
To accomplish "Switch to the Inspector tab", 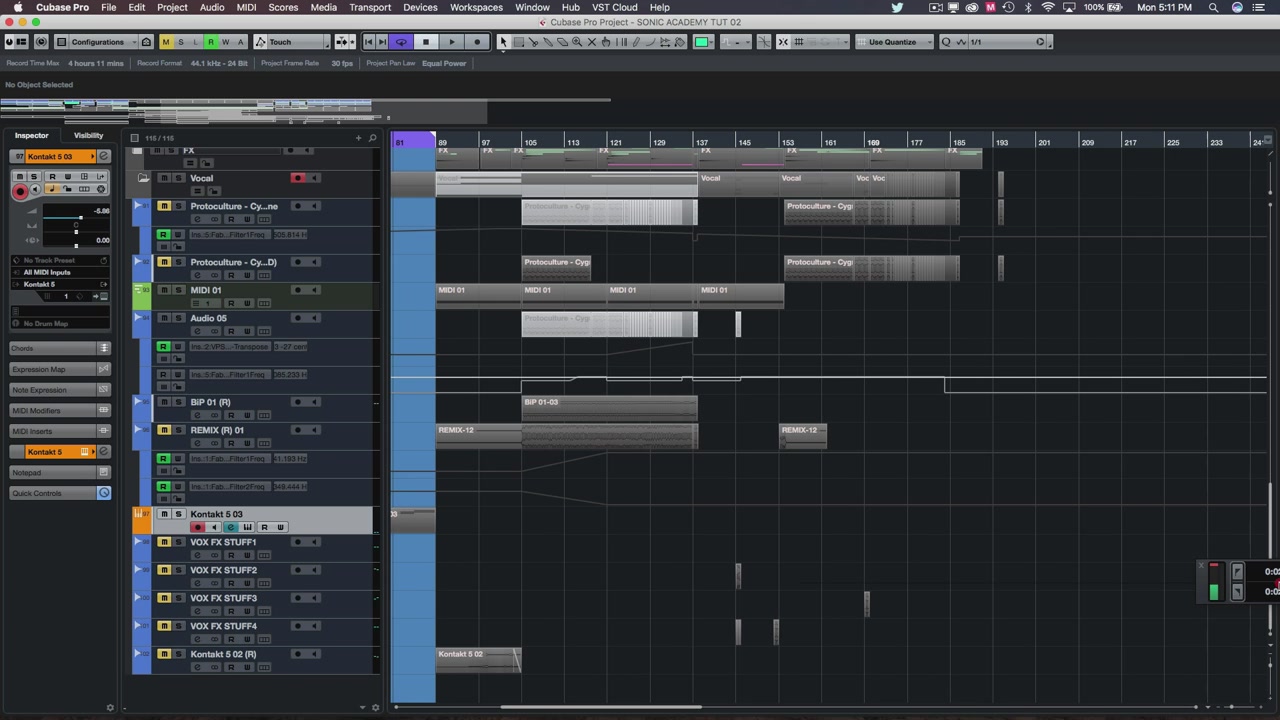I will [31, 135].
